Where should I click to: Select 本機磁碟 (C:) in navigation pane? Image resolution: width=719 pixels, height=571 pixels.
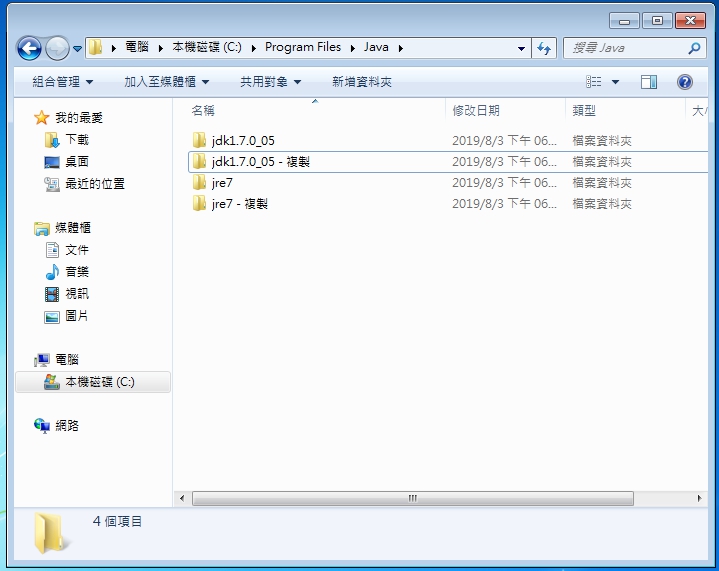coord(100,382)
